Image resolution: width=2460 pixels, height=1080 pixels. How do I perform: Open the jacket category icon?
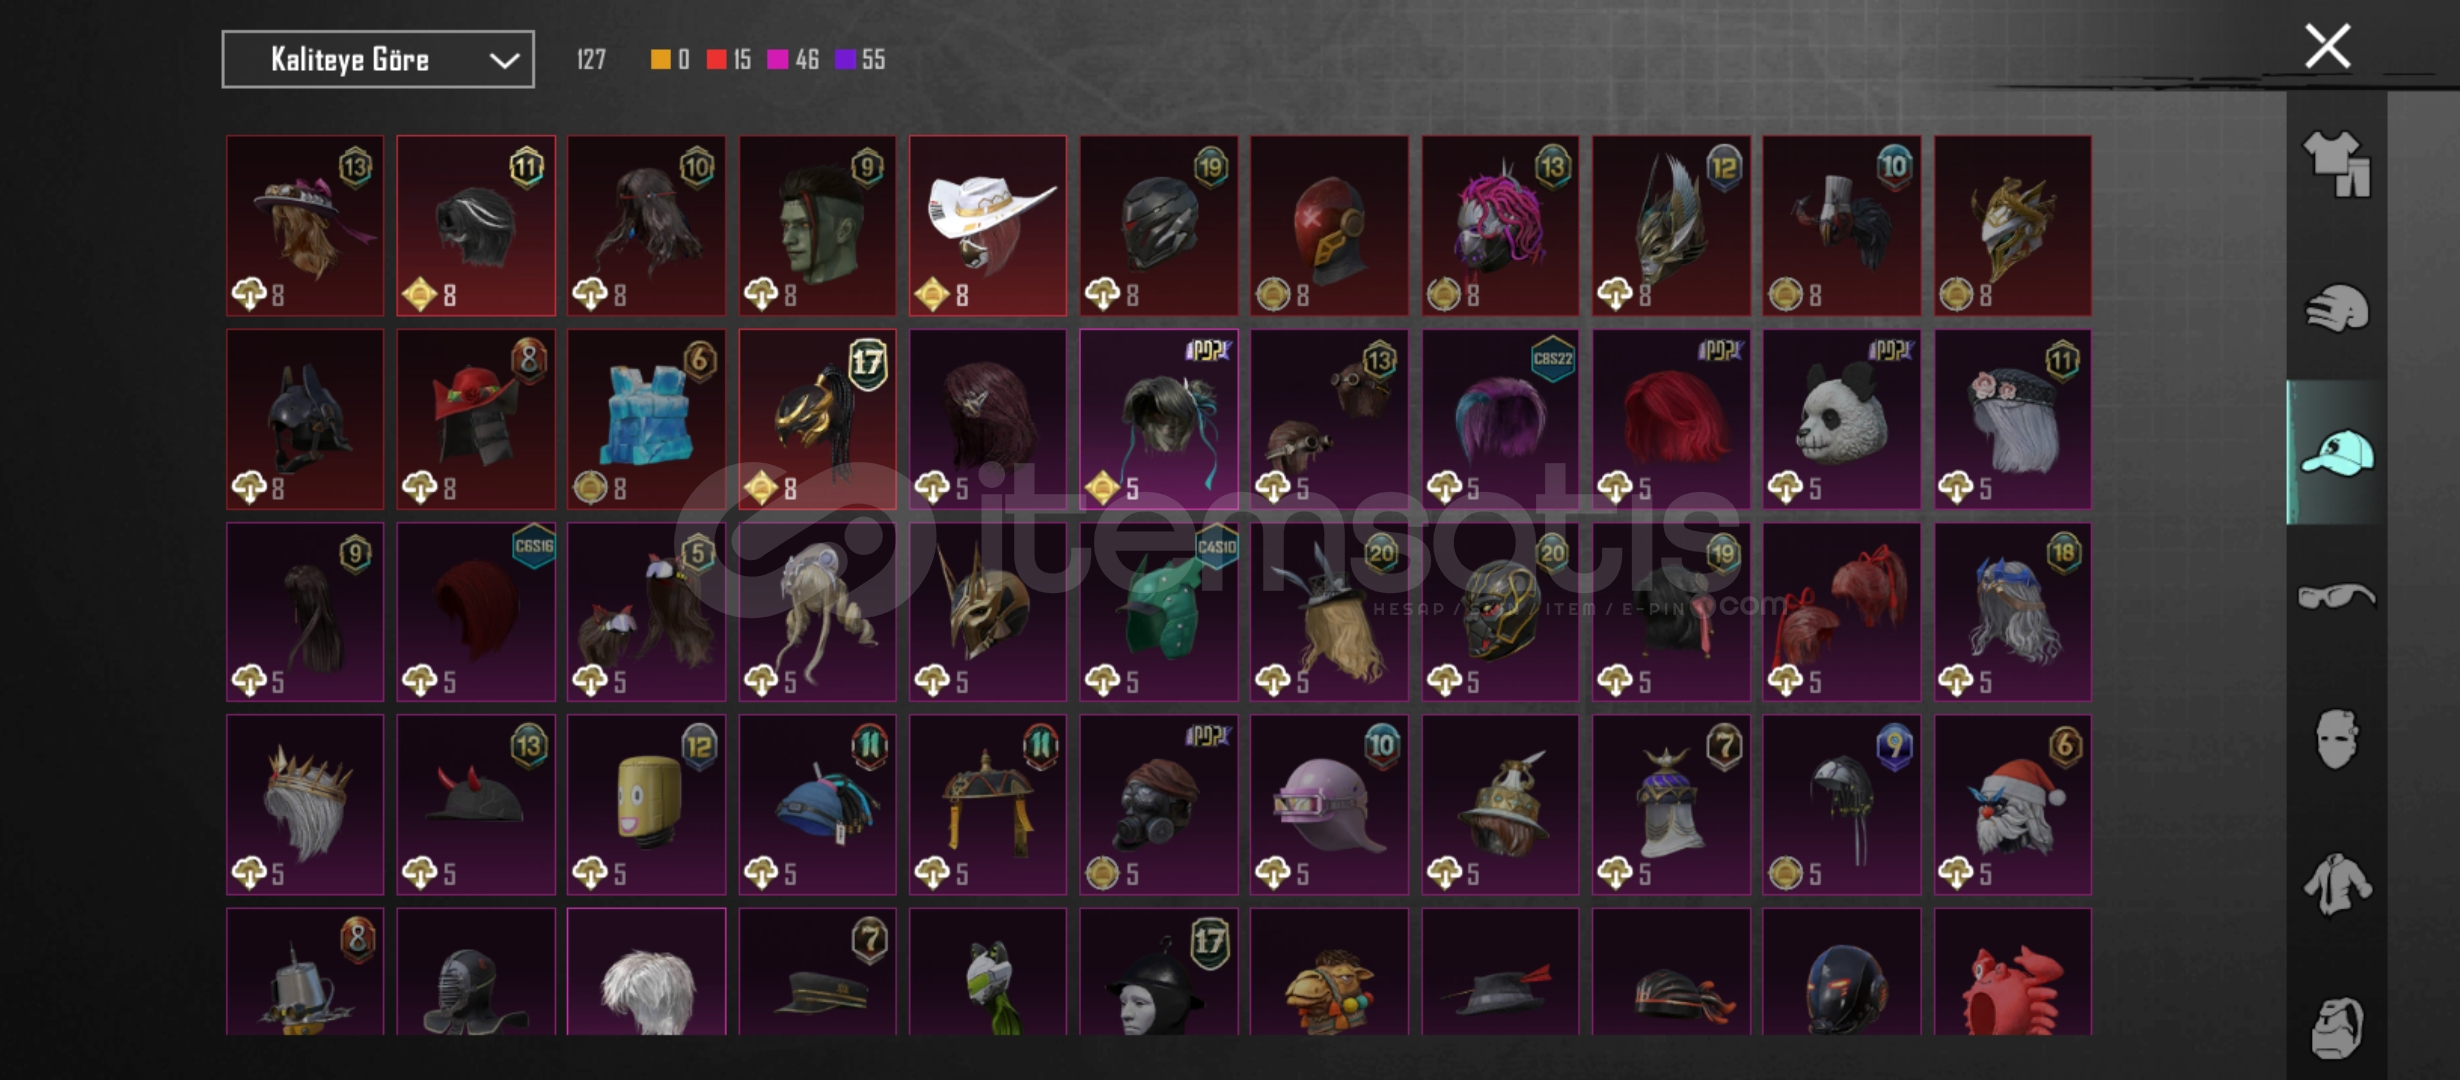(x=2336, y=884)
